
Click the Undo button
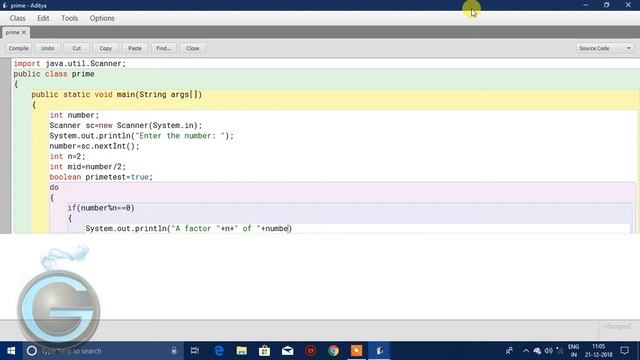pyautogui.click(x=47, y=48)
